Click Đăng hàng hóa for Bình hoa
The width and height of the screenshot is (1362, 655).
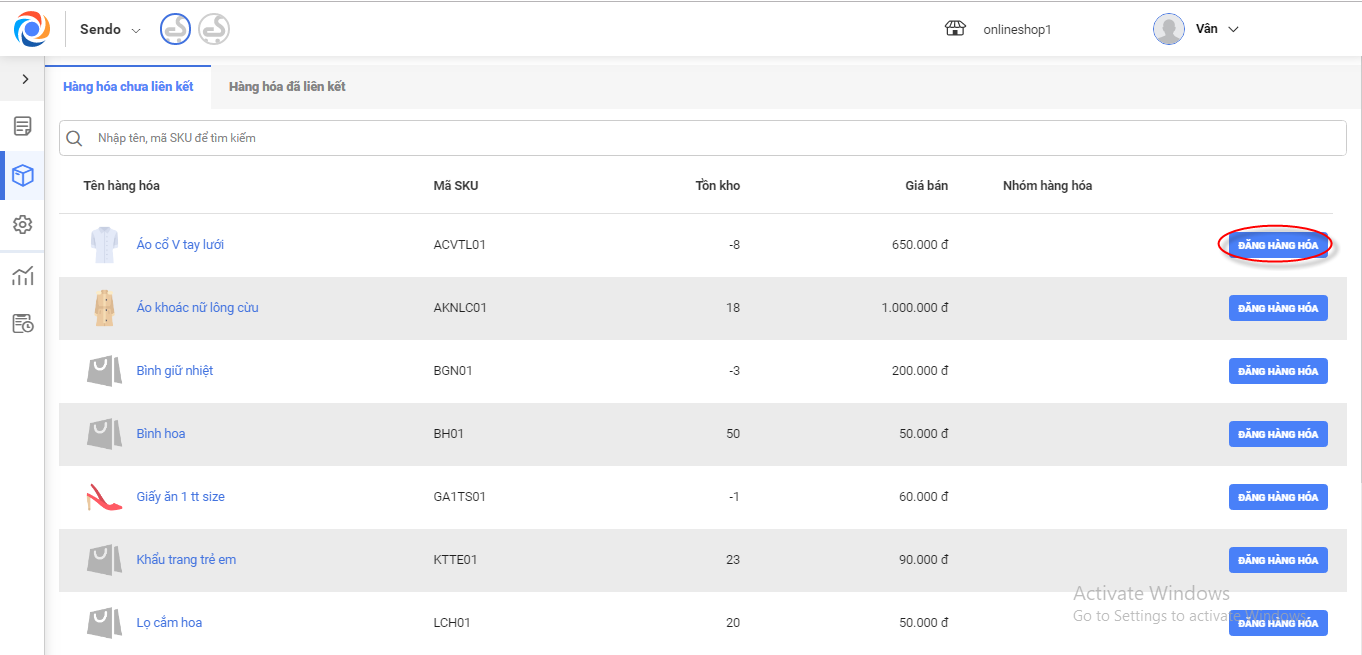click(1277, 434)
